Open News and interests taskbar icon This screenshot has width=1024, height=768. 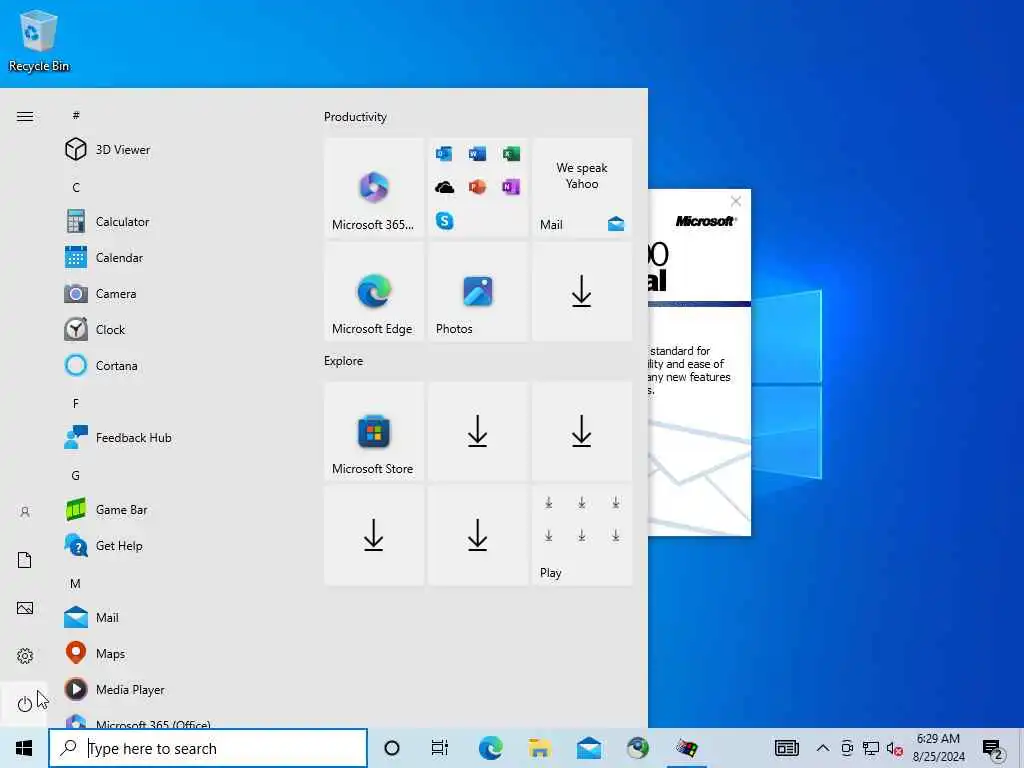(x=787, y=748)
